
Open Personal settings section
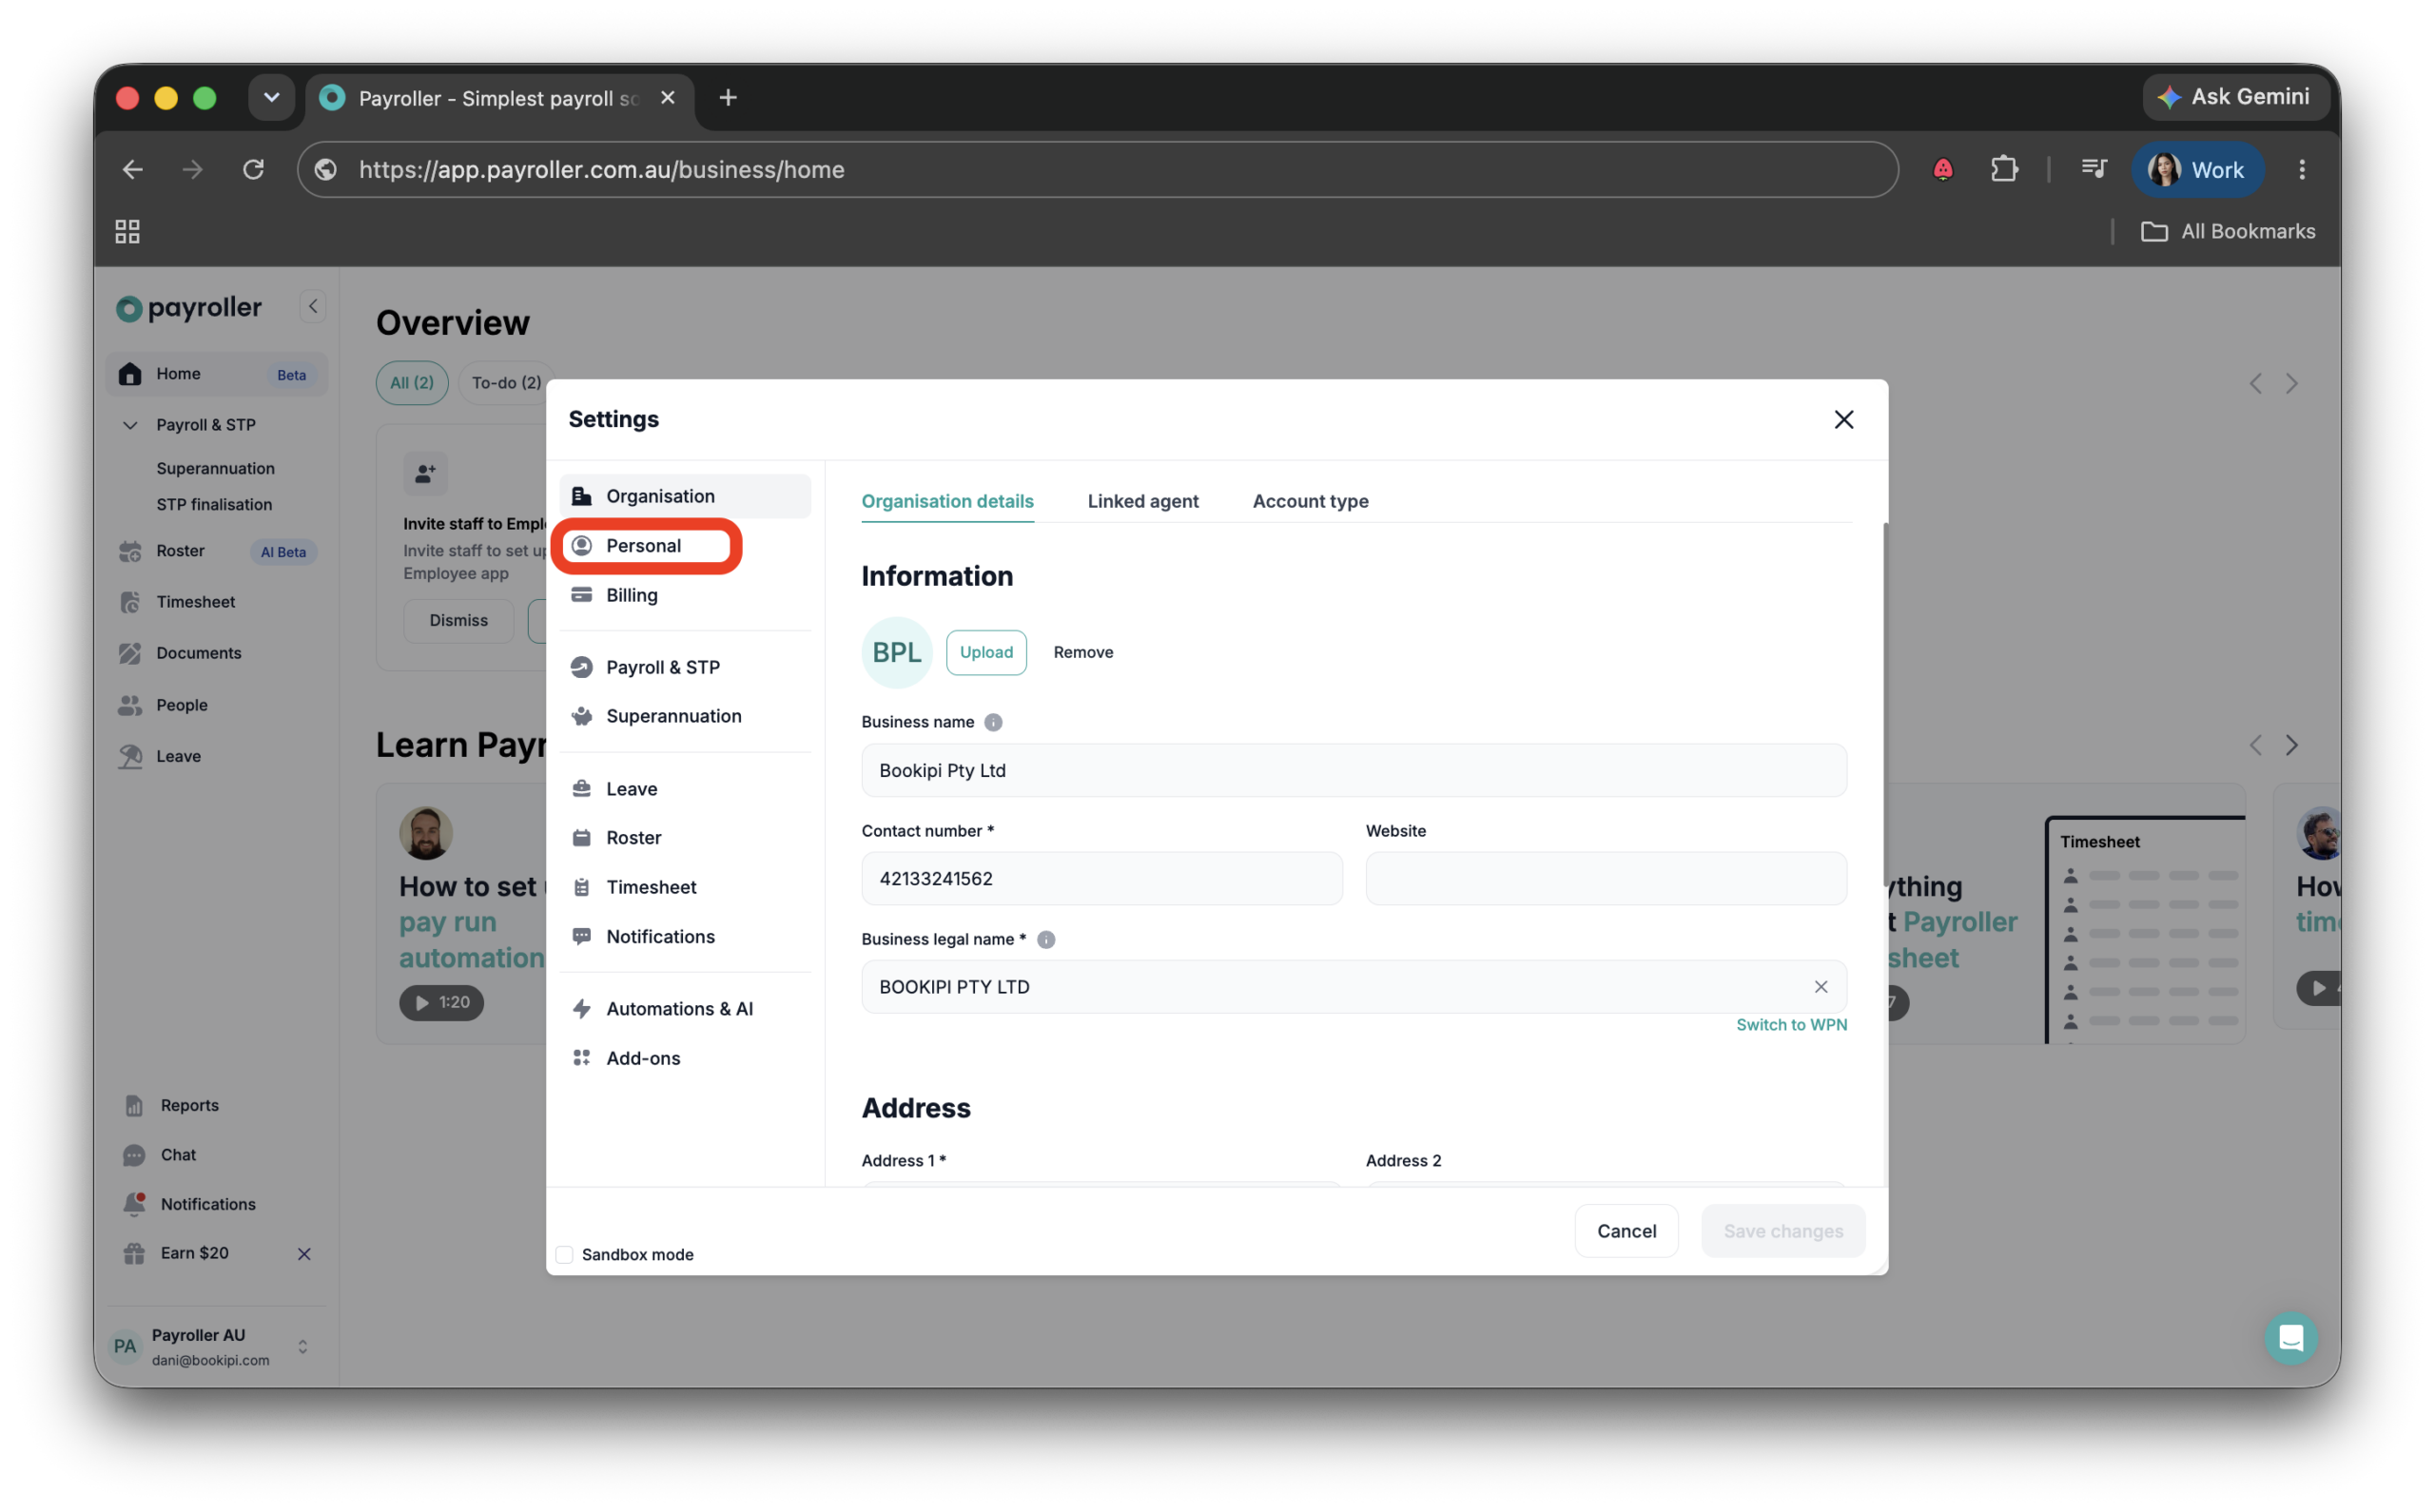coord(684,546)
